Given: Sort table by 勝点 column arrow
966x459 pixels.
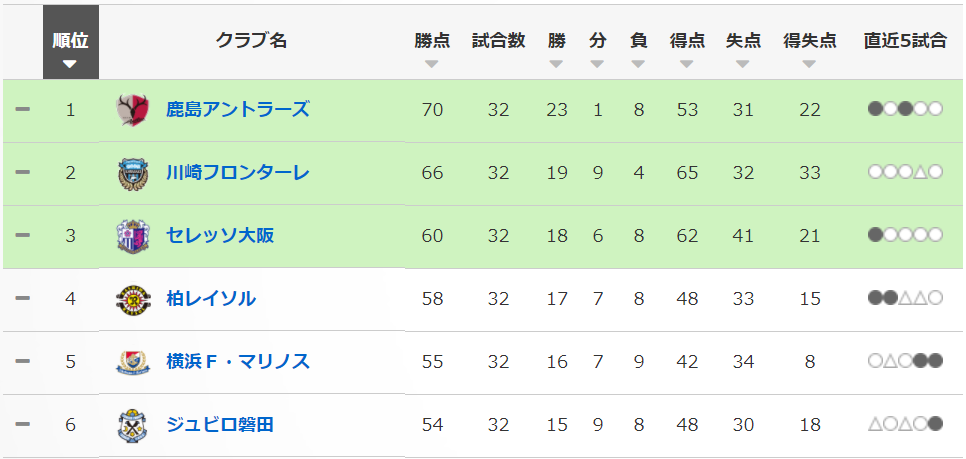Looking at the screenshot, I should pos(432,64).
